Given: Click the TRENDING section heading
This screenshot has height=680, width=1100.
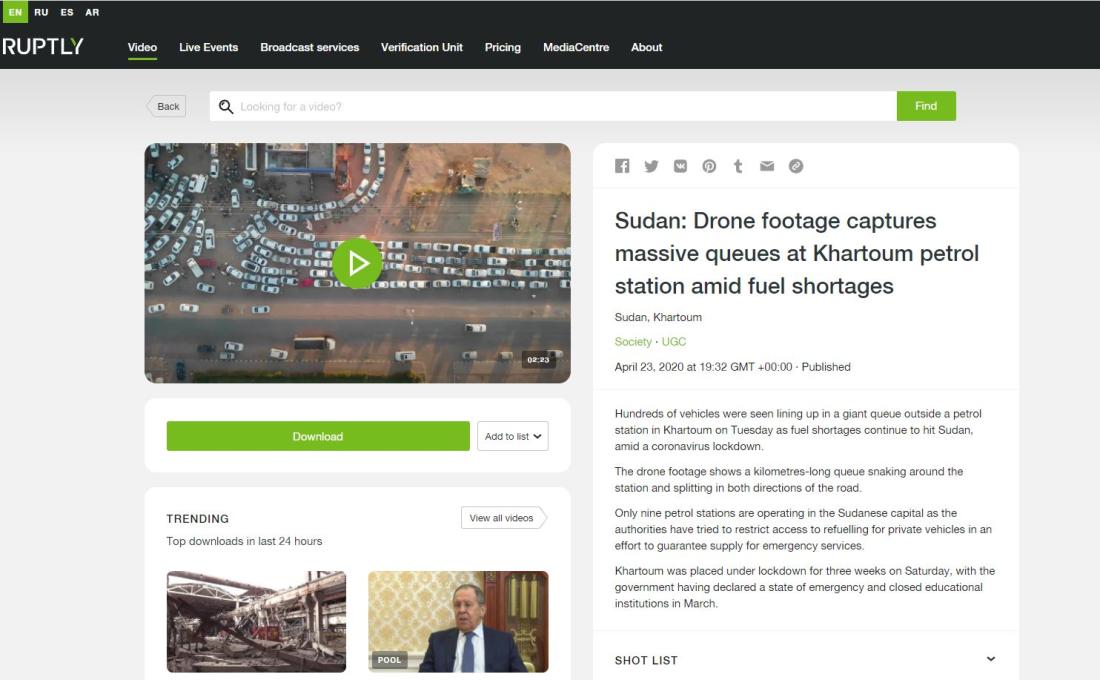Looking at the screenshot, I should (x=197, y=519).
